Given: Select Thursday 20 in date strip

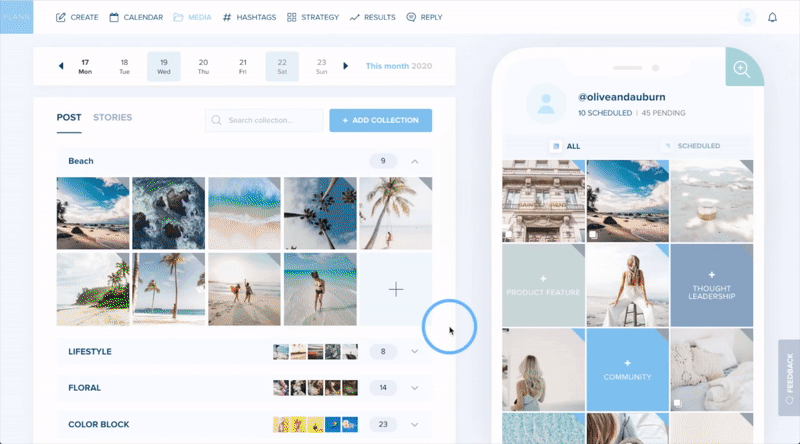Looking at the screenshot, I should click(203, 66).
